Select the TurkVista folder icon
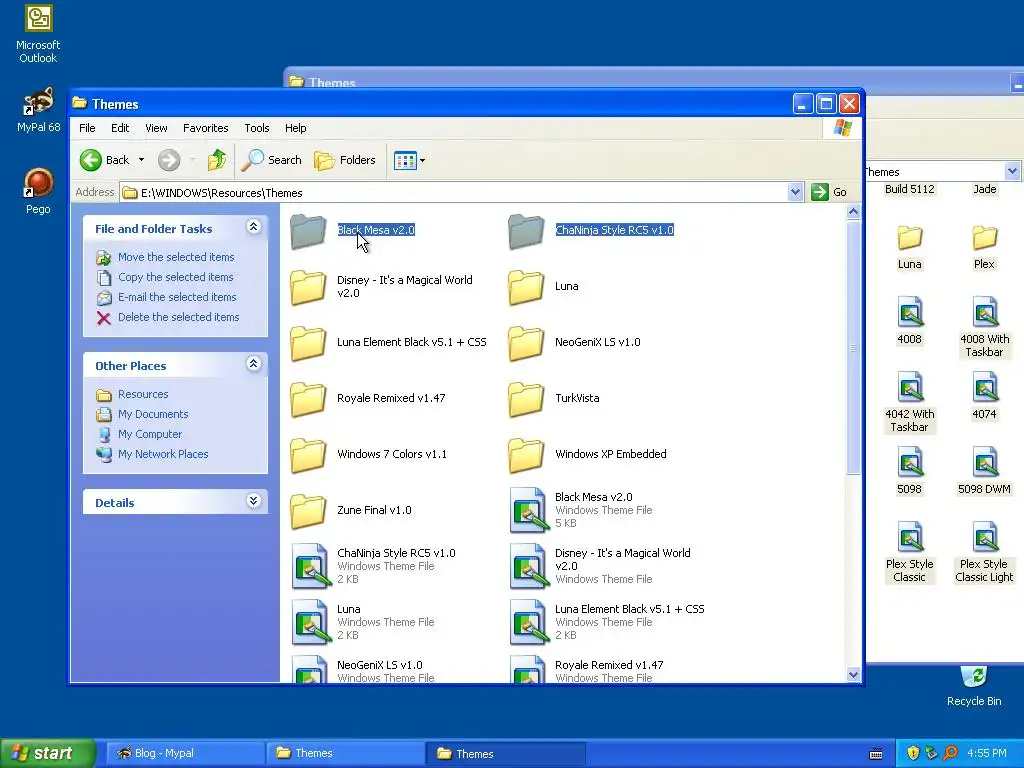The height and width of the screenshot is (768, 1024). [526, 399]
